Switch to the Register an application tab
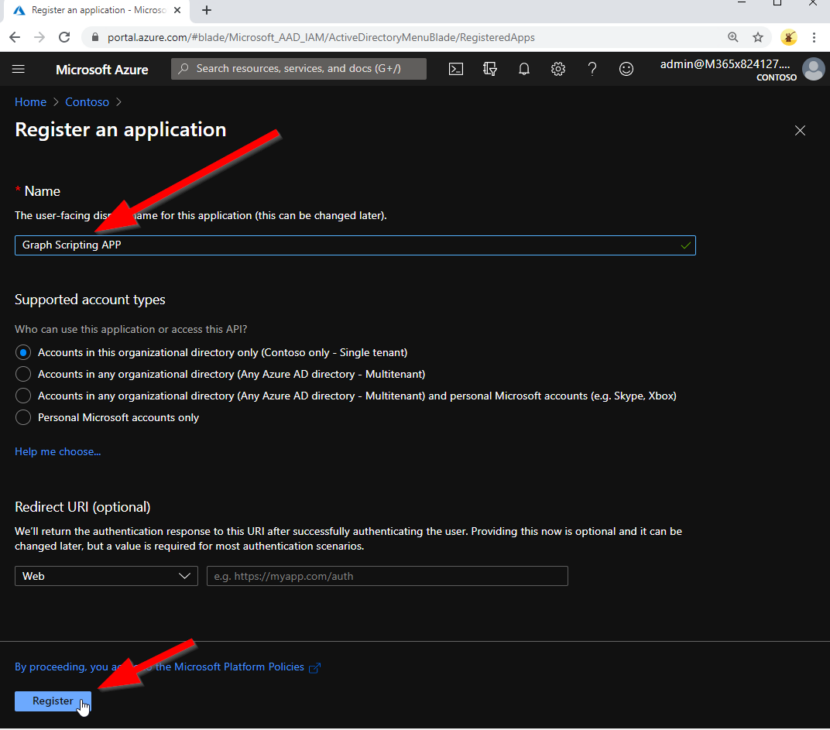The image size is (830, 730). pos(98,10)
